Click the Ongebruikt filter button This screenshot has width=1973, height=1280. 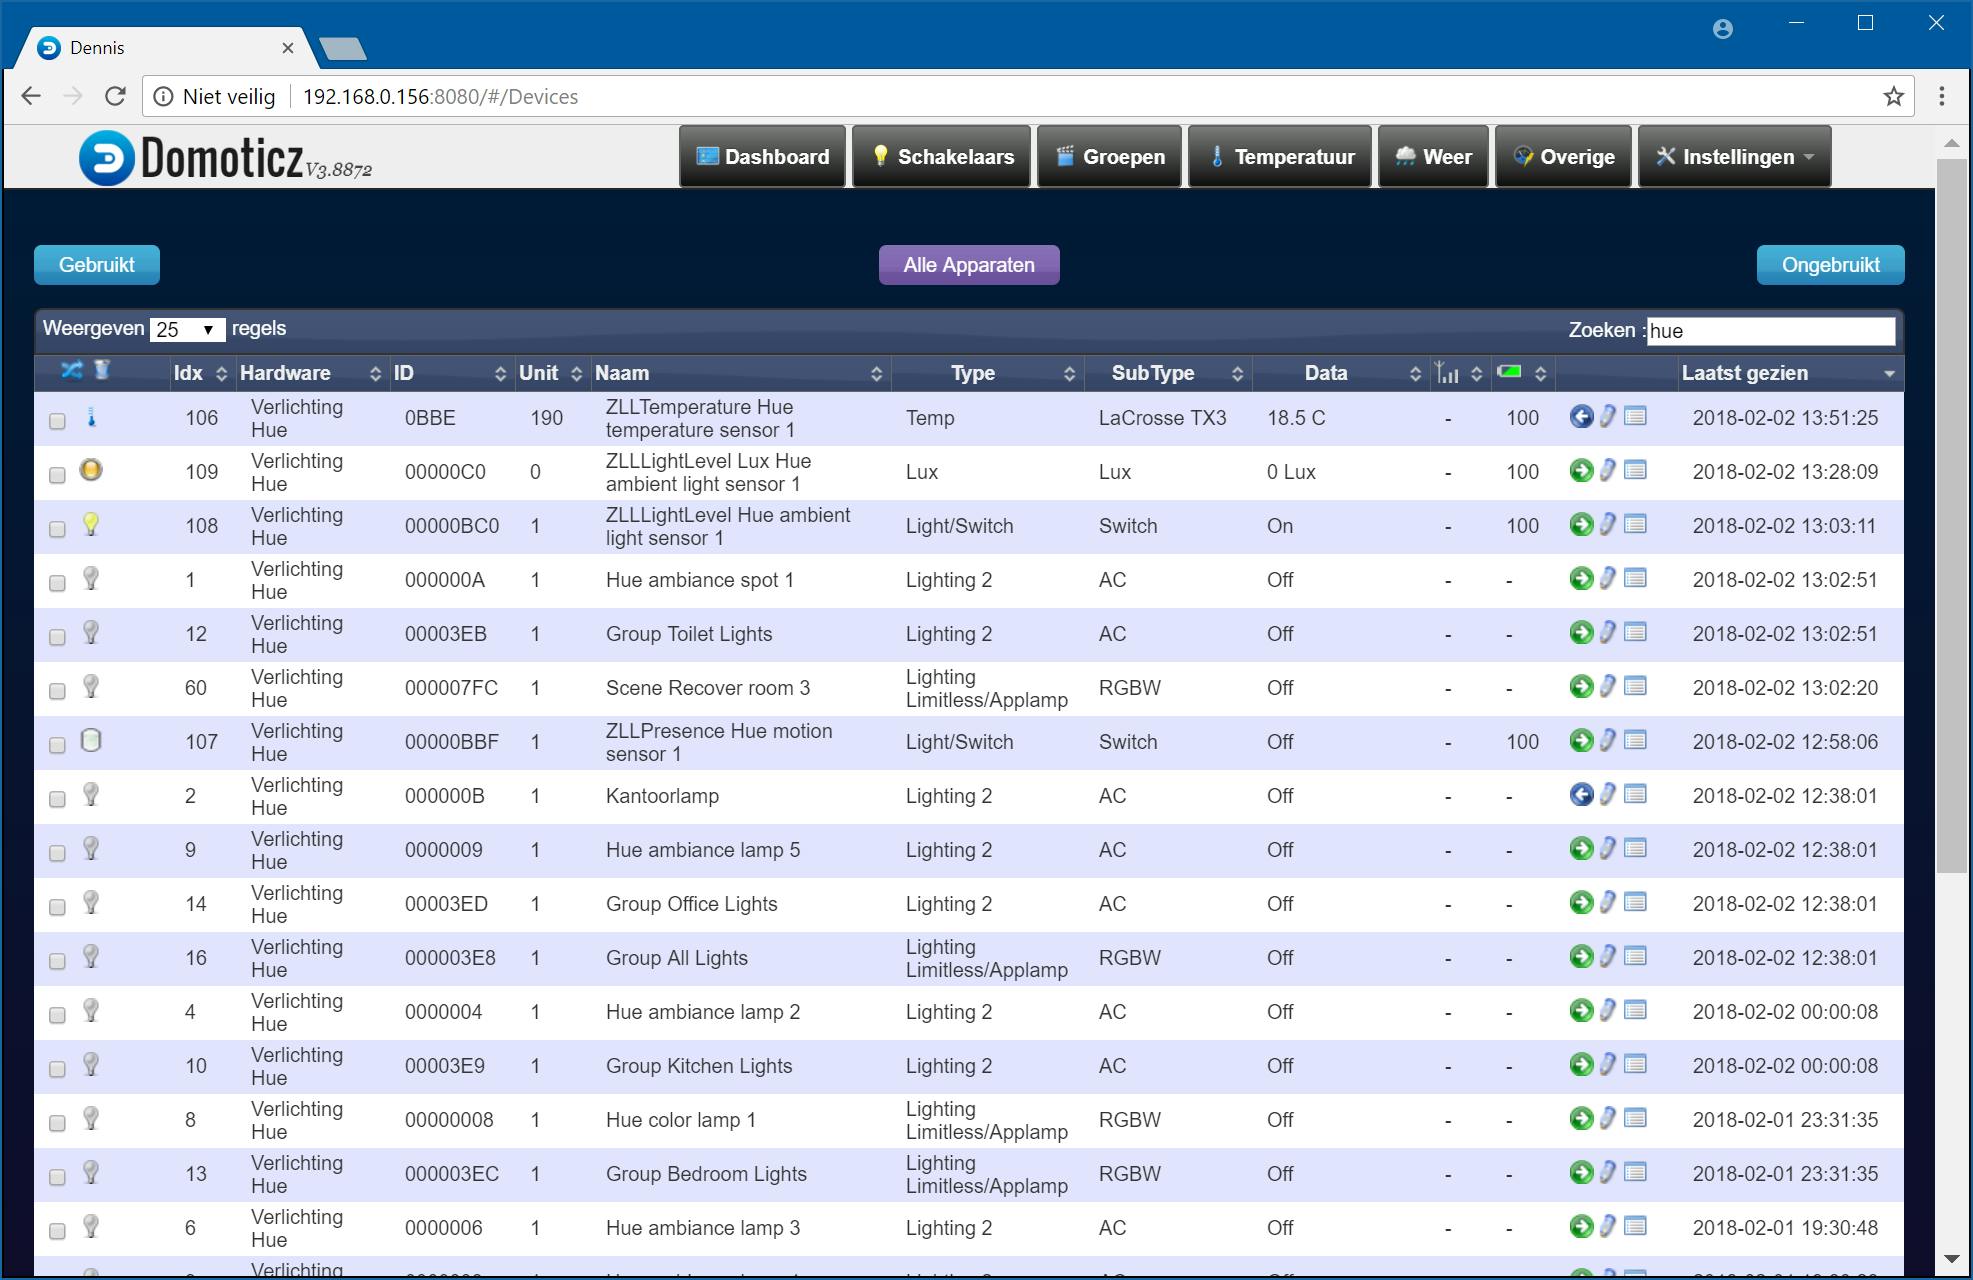point(1829,265)
